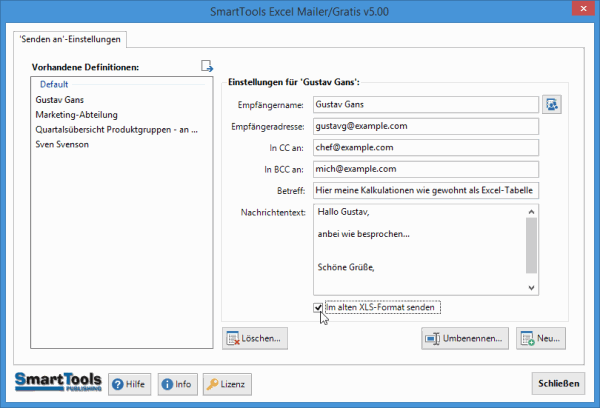Close the Excel Mailer window

(583, 8)
